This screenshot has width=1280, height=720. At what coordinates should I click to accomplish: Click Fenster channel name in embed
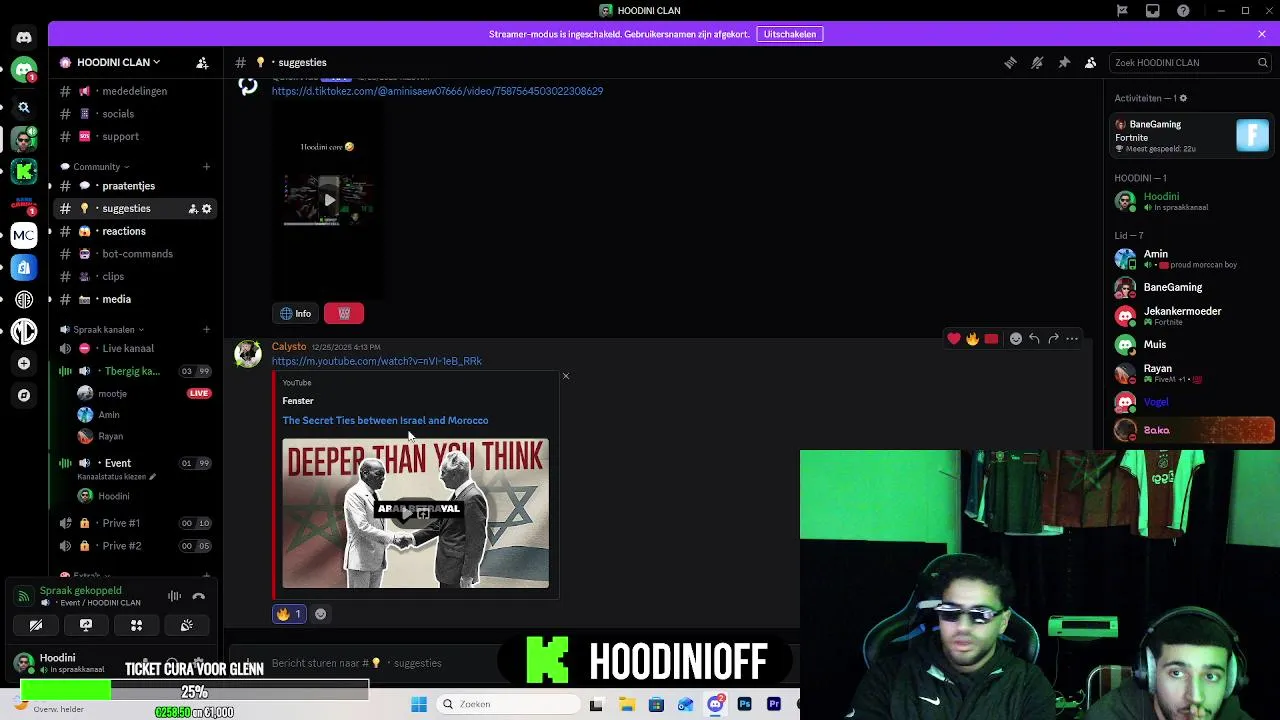click(298, 401)
